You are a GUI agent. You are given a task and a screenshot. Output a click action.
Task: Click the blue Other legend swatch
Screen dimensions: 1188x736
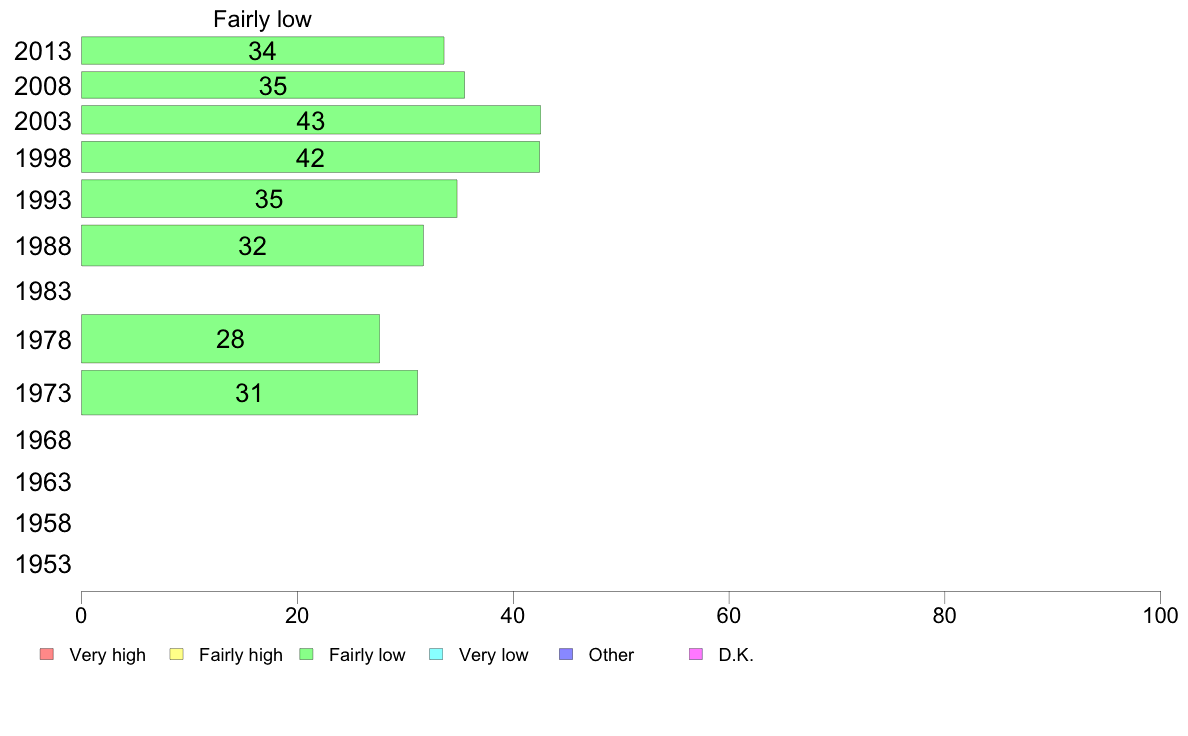pyautogui.click(x=565, y=654)
